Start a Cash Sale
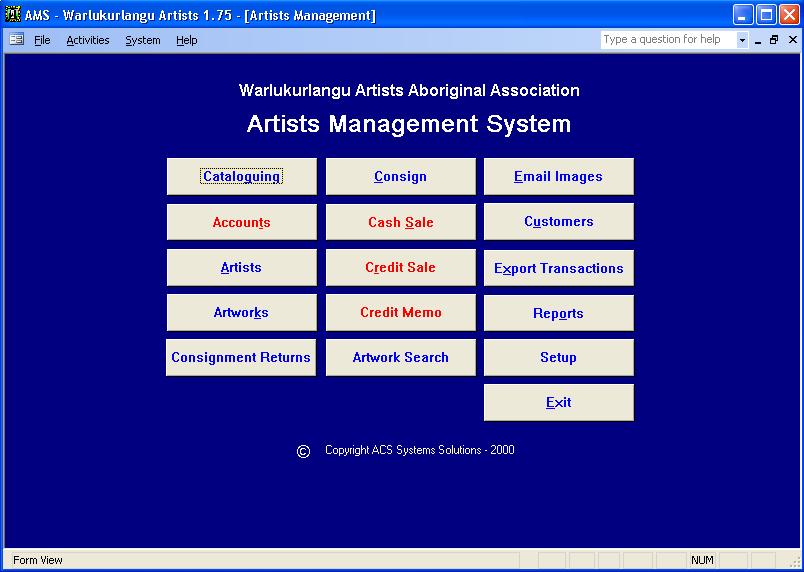This screenshot has height=572, width=804. (x=400, y=222)
